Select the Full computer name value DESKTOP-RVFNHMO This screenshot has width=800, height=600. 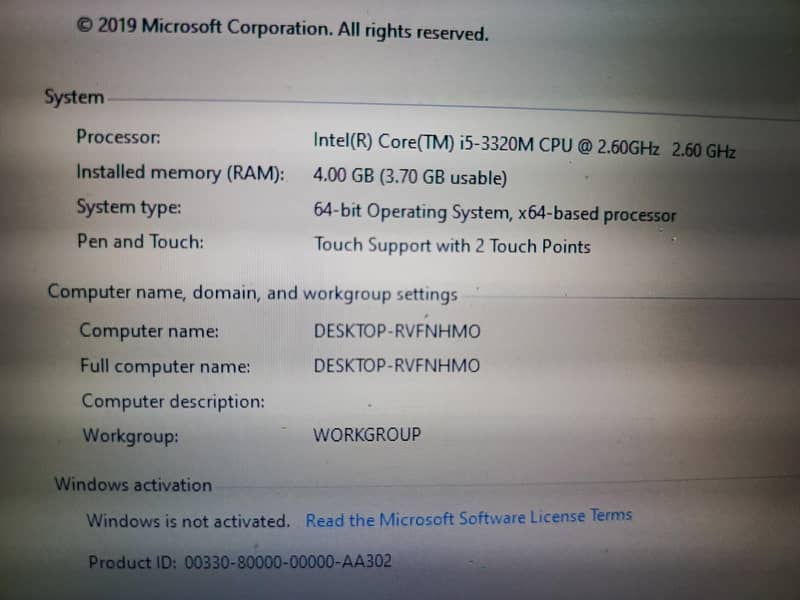tap(396, 366)
